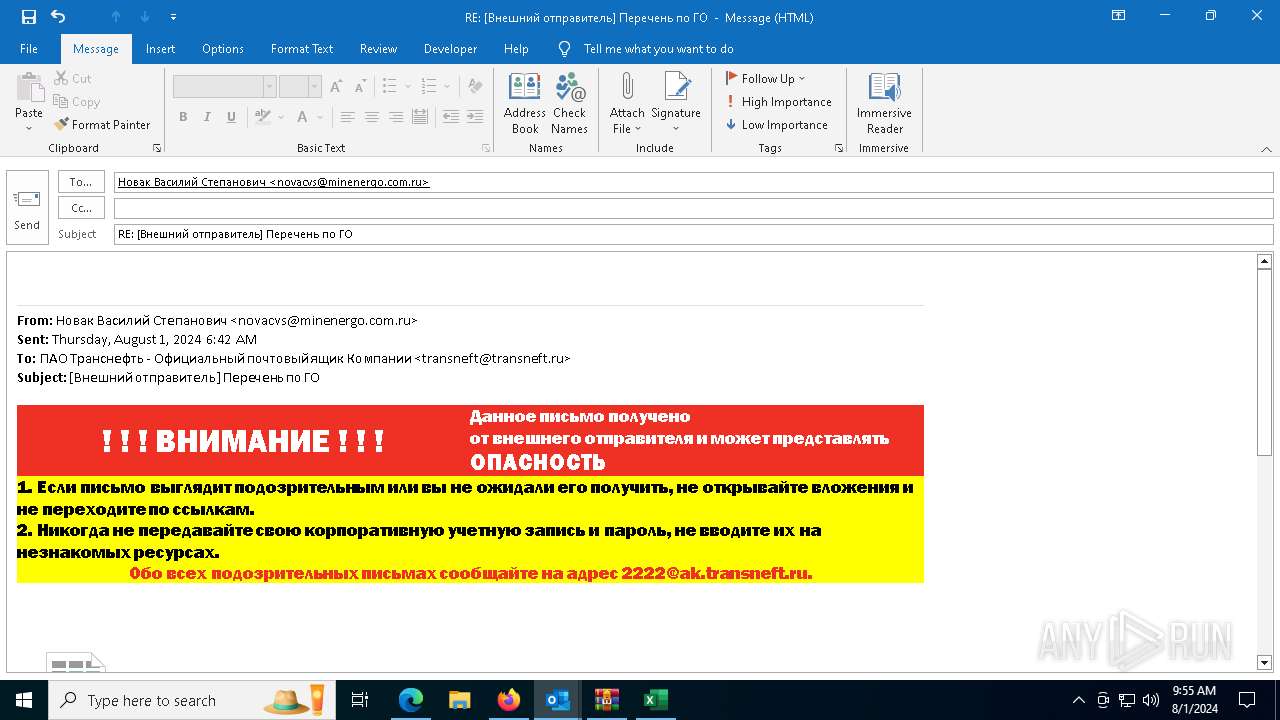Mark message as Low Importance
The width and height of the screenshot is (1280, 720).
[776, 125]
